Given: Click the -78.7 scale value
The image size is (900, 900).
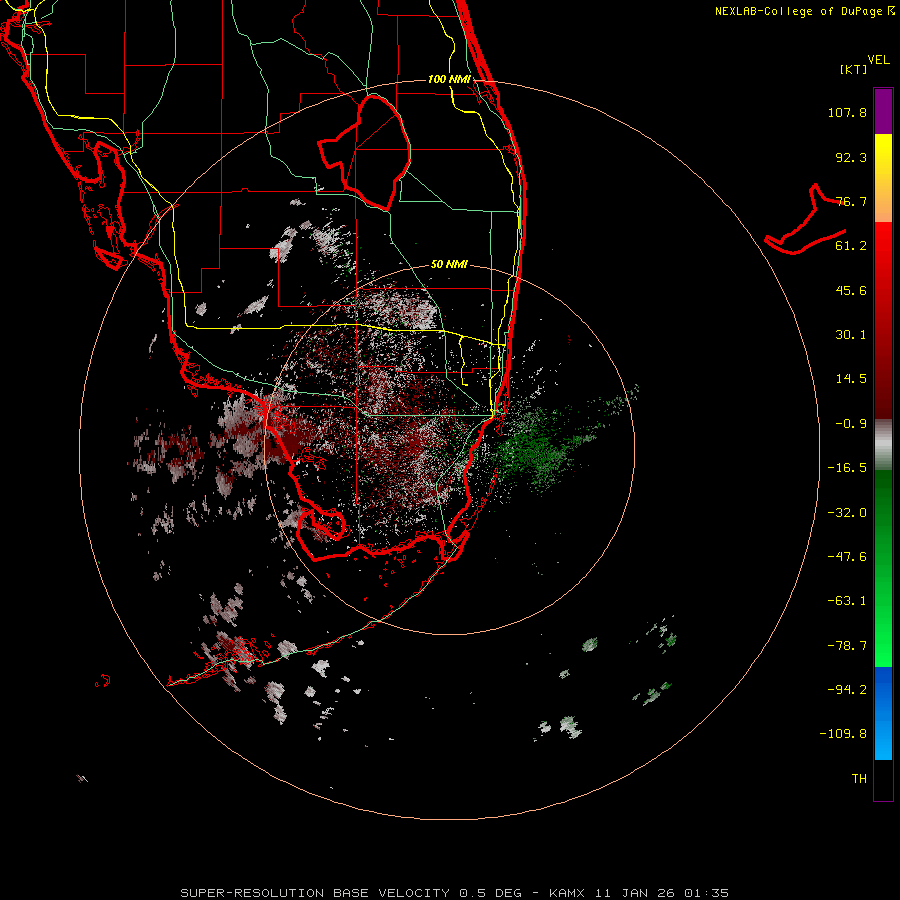Looking at the screenshot, I should 847,646.
